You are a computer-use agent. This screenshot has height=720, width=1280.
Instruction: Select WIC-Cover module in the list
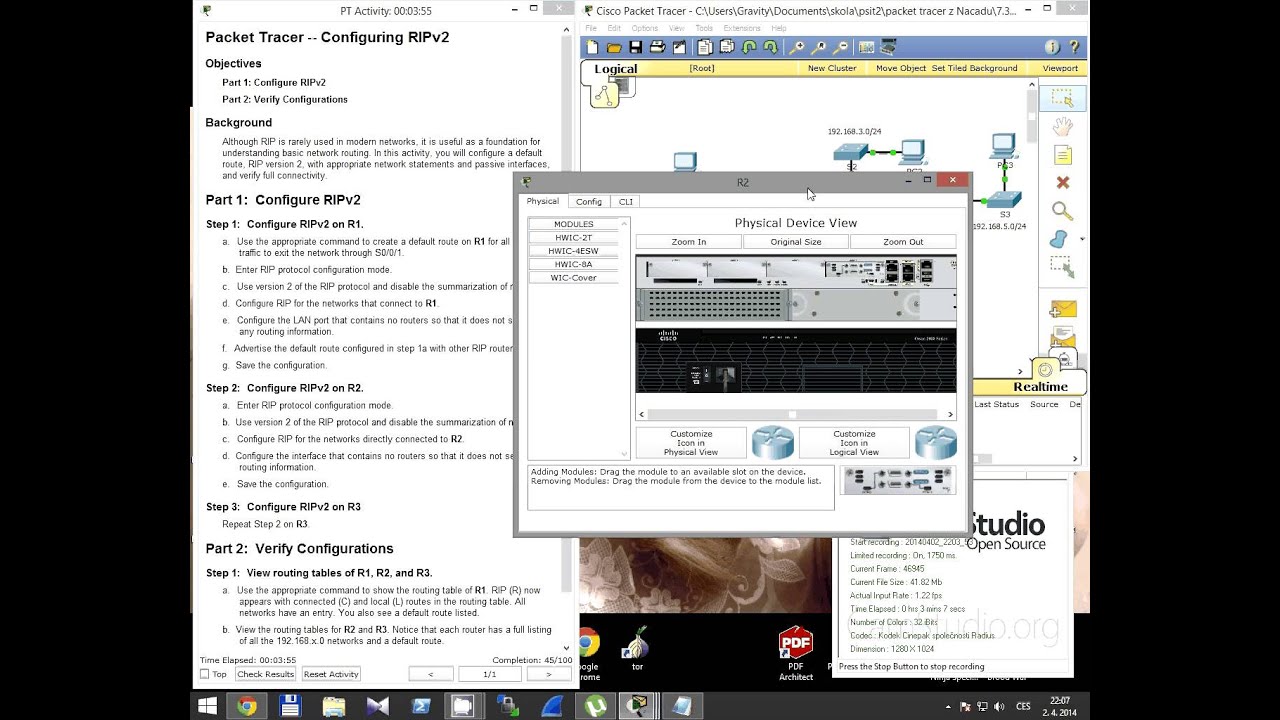click(573, 278)
